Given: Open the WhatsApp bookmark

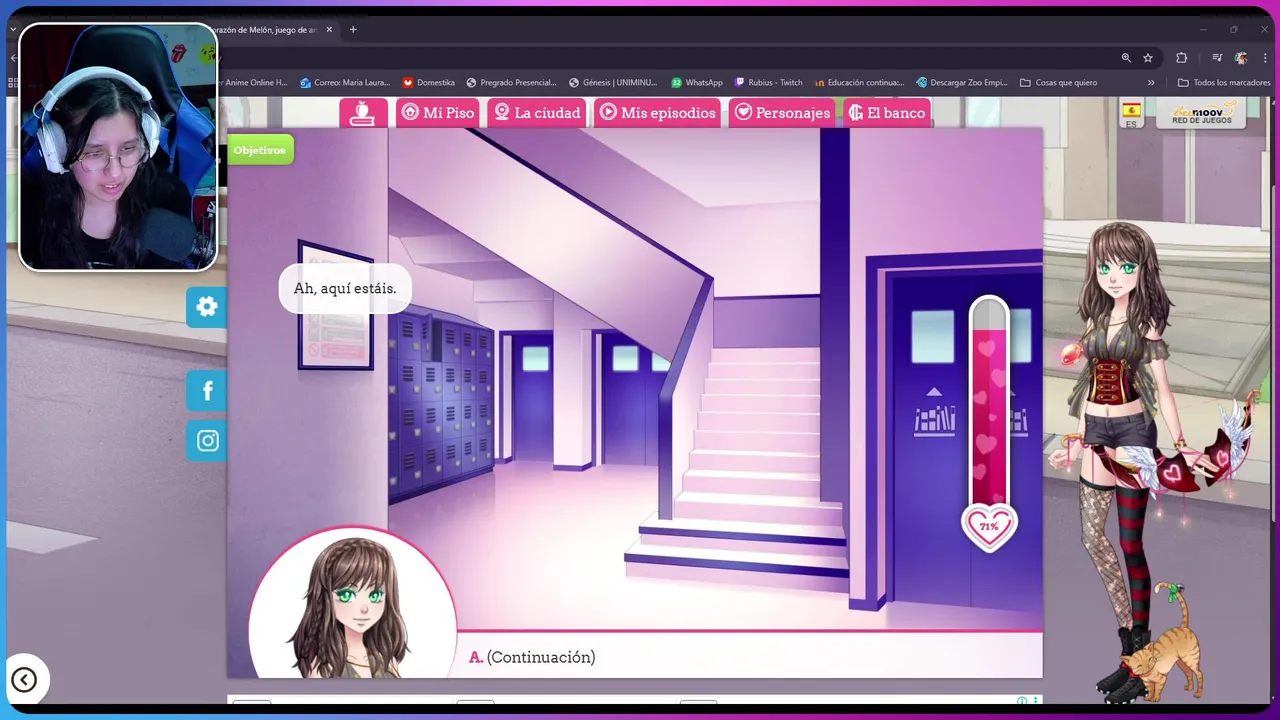Looking at the screenshot, I should (697, 83).
